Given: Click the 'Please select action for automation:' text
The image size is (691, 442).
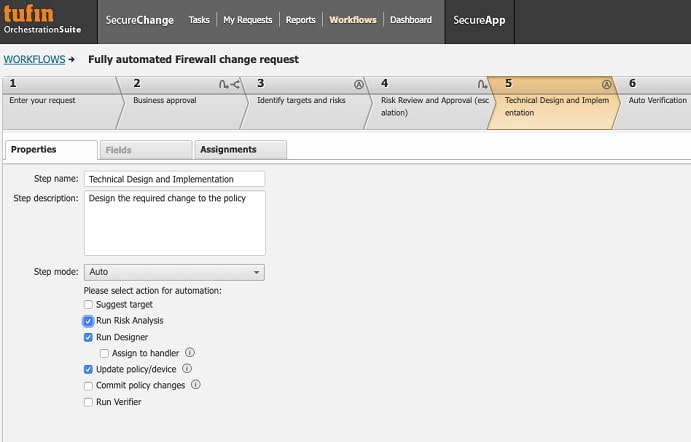Looking at the screenshot, I should tap(152, 291).
